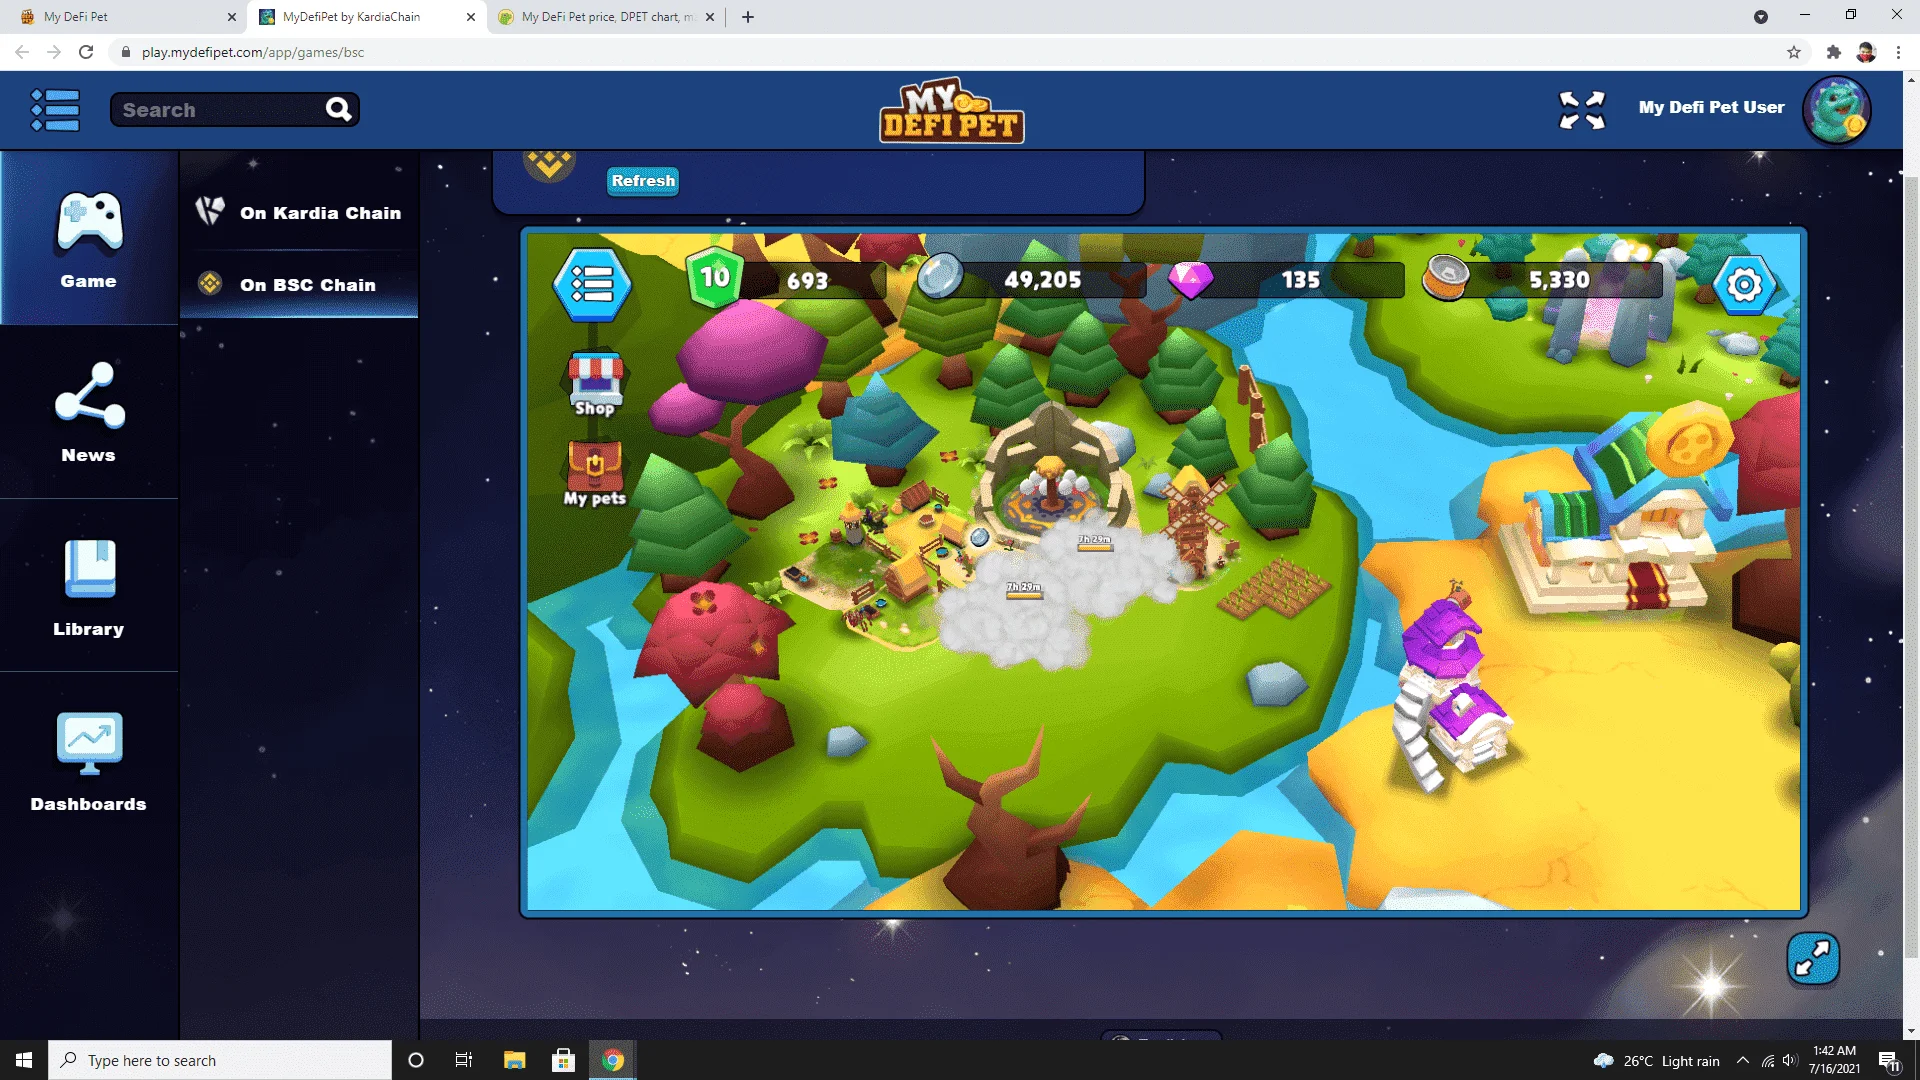The image size is (1920, 1080).
Task: Click the search magnifier icon
Action: click(x=339, y=109)
